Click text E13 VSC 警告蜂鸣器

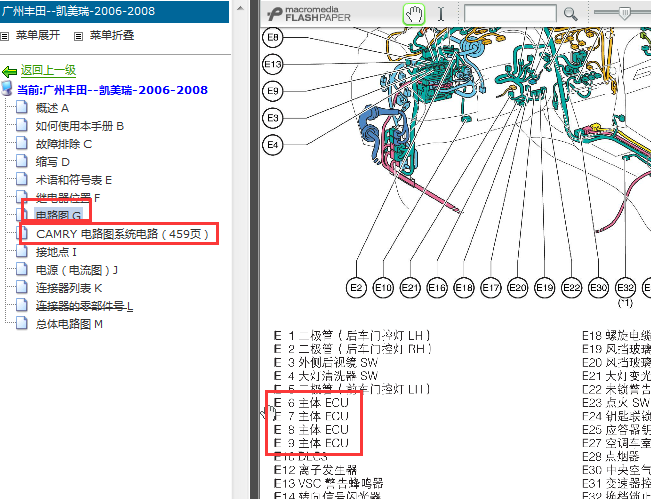click(x=328, y=483)
